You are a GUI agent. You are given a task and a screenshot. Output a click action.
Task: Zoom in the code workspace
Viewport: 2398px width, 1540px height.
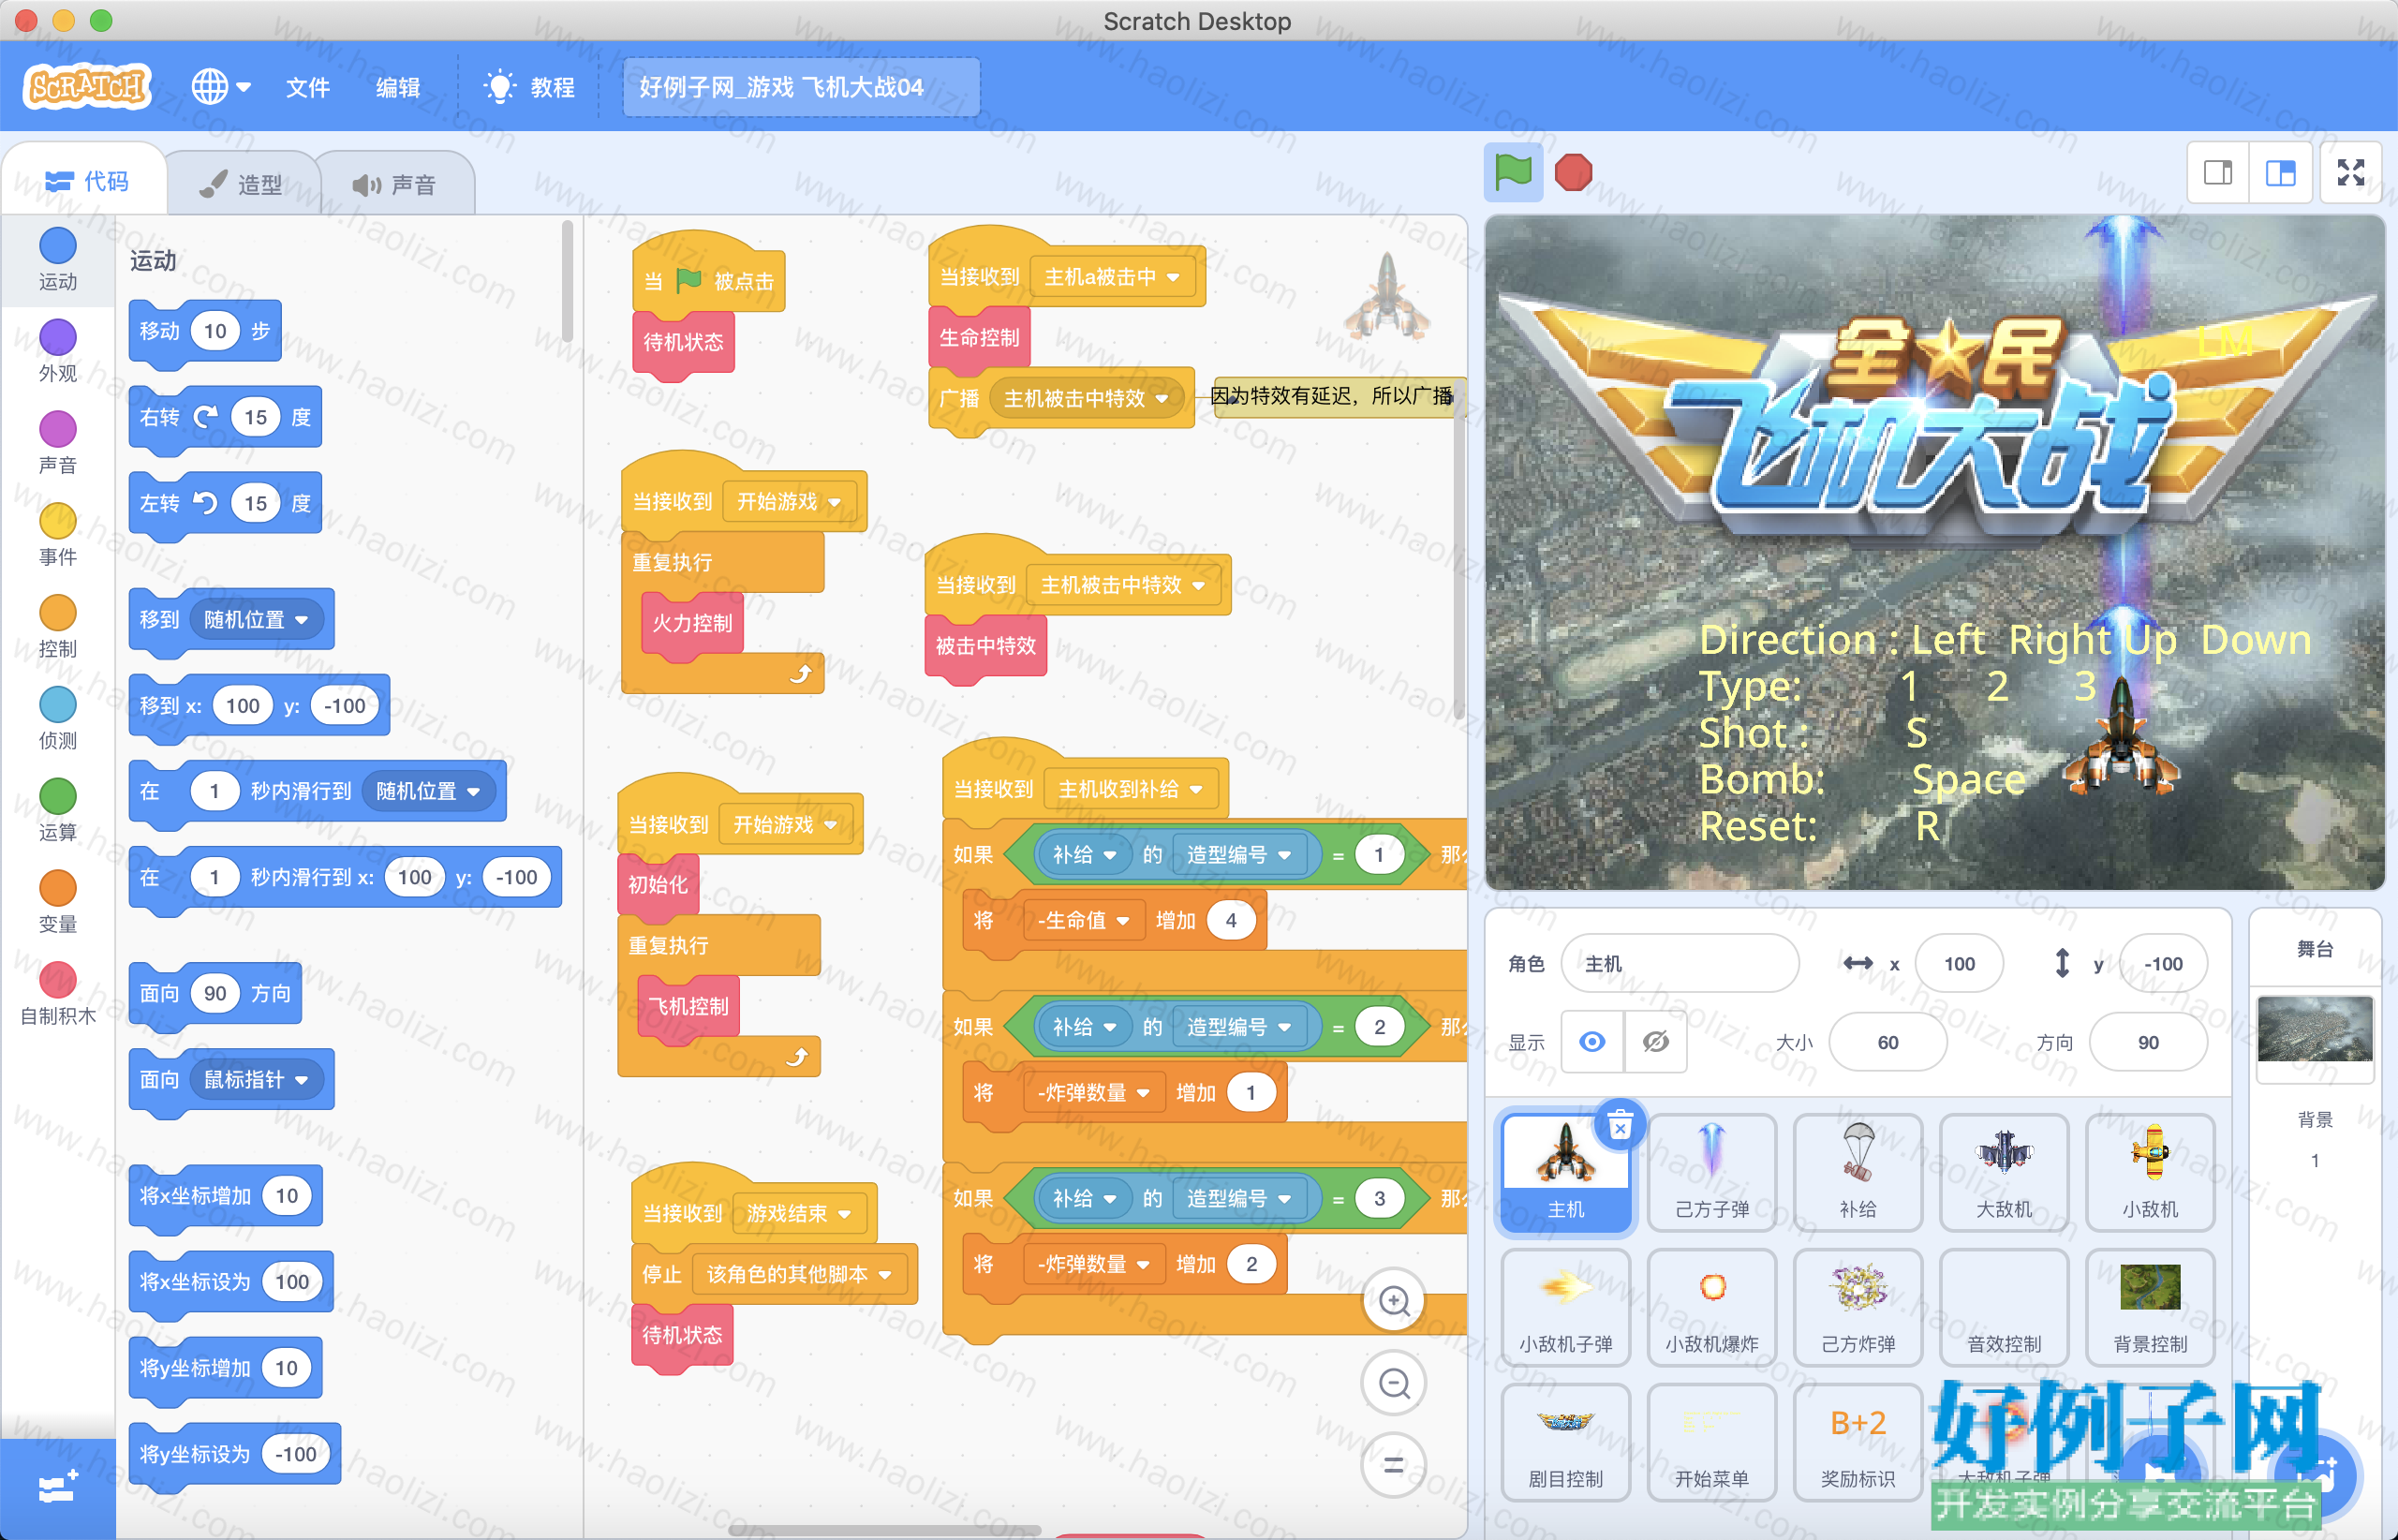tap(1394, 1301)
